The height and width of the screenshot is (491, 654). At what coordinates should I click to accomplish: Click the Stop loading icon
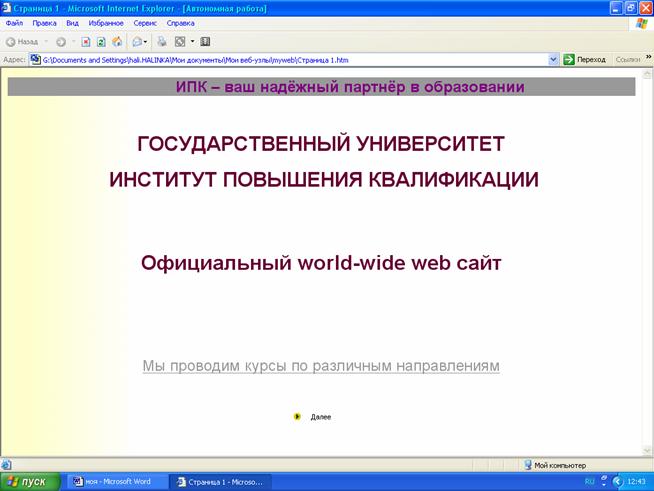[87, 42]
